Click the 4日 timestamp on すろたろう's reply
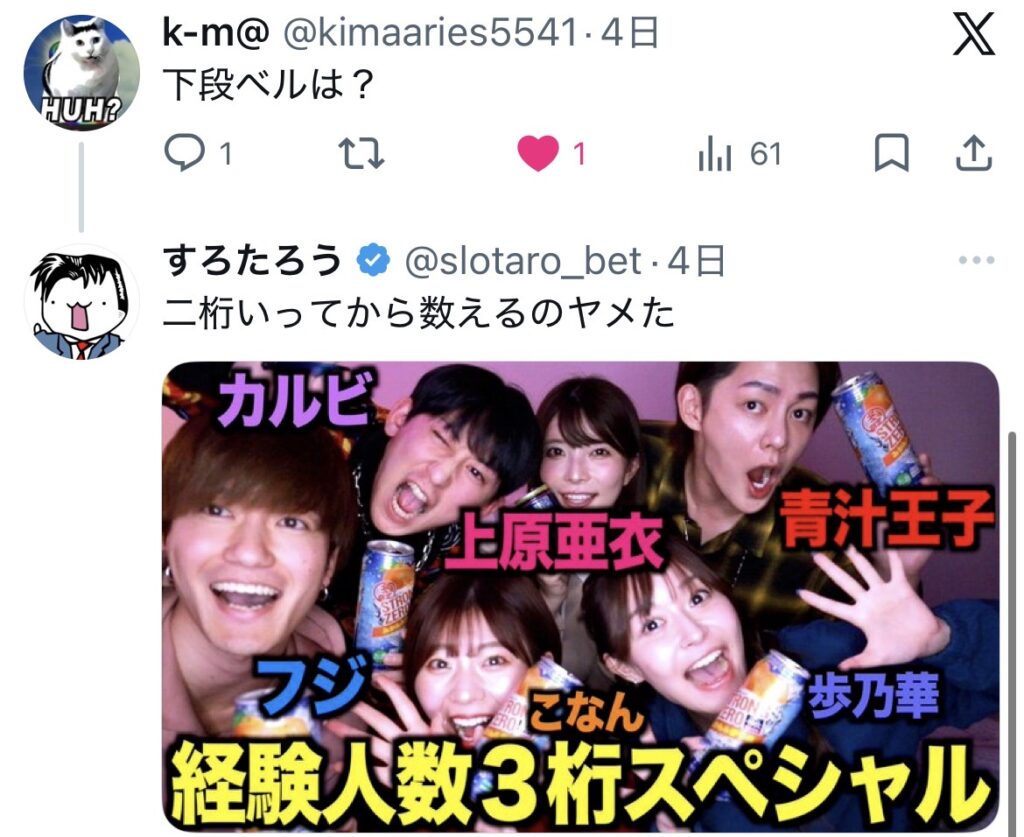 (x=696, y=261)
